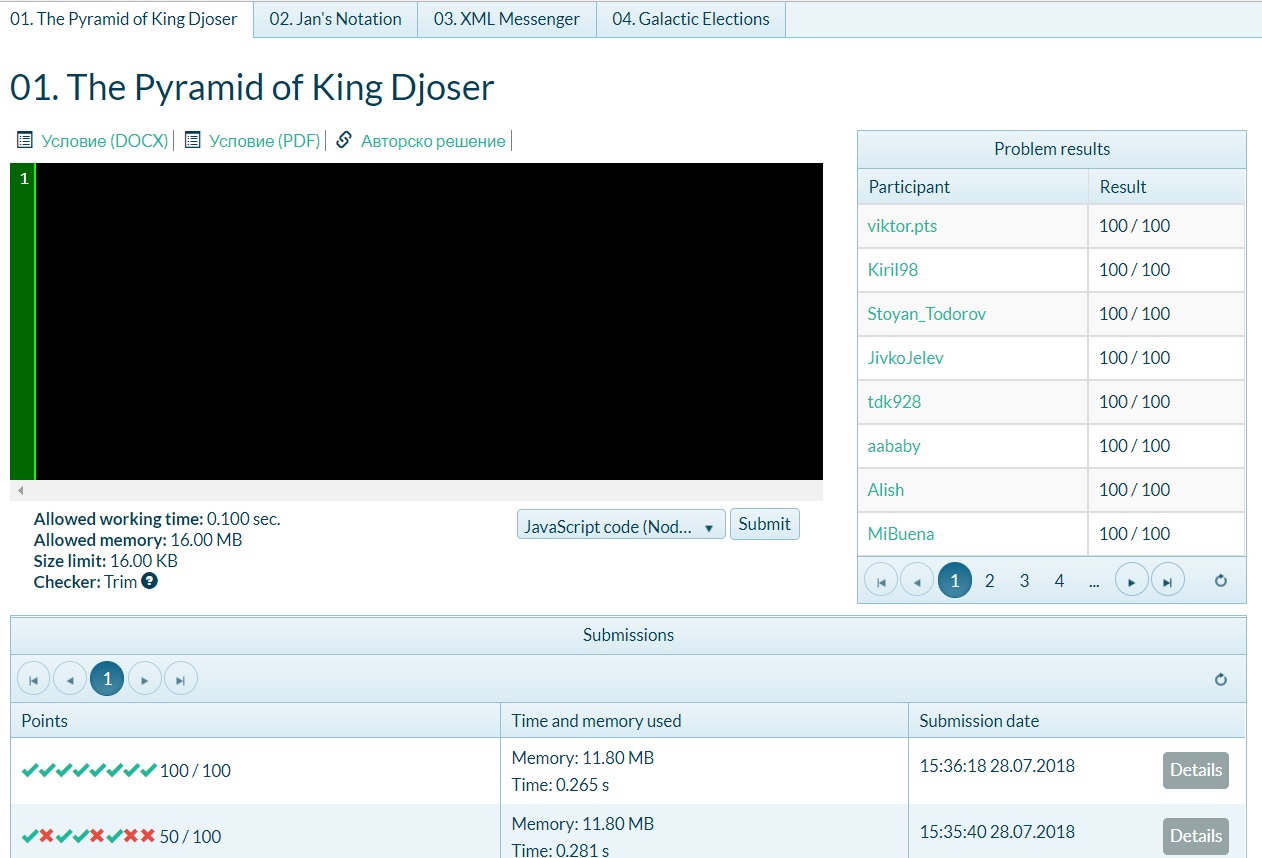This screenshot has width=1262, height=858.
Task: Click the page heading 01. The Pyramid of King Djoser
Action: 252,87
